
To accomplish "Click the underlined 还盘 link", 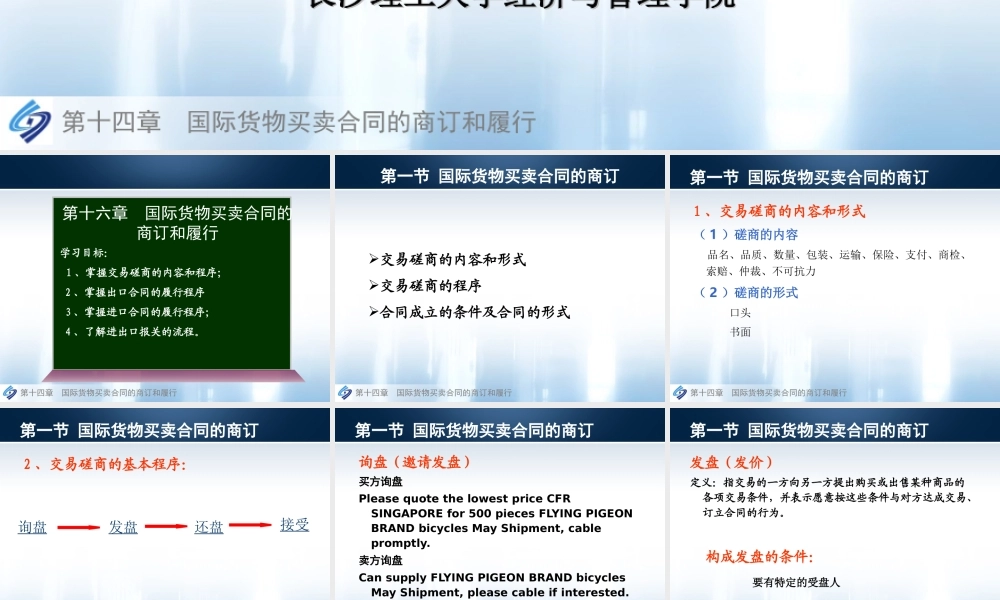I will 208,526.
